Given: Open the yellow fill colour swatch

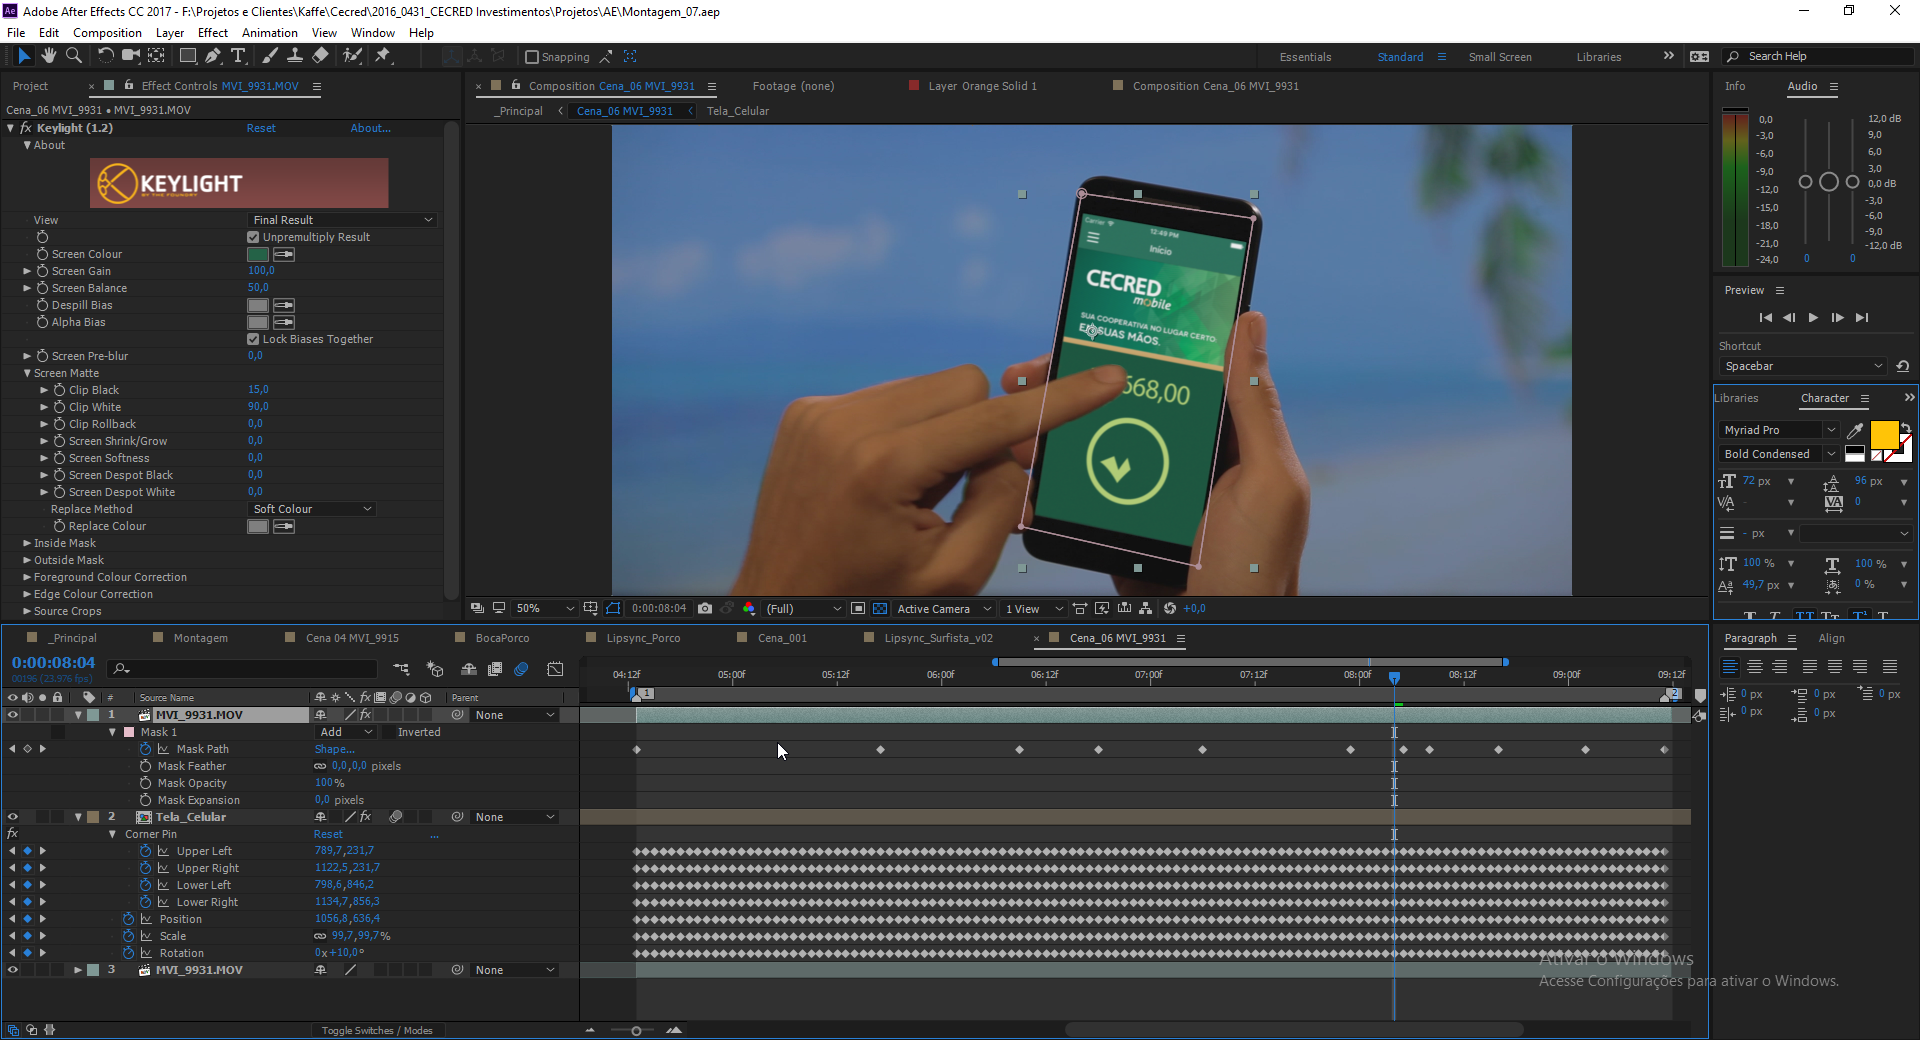Looking at the screenshot, I should click(x=1884, y=434).
